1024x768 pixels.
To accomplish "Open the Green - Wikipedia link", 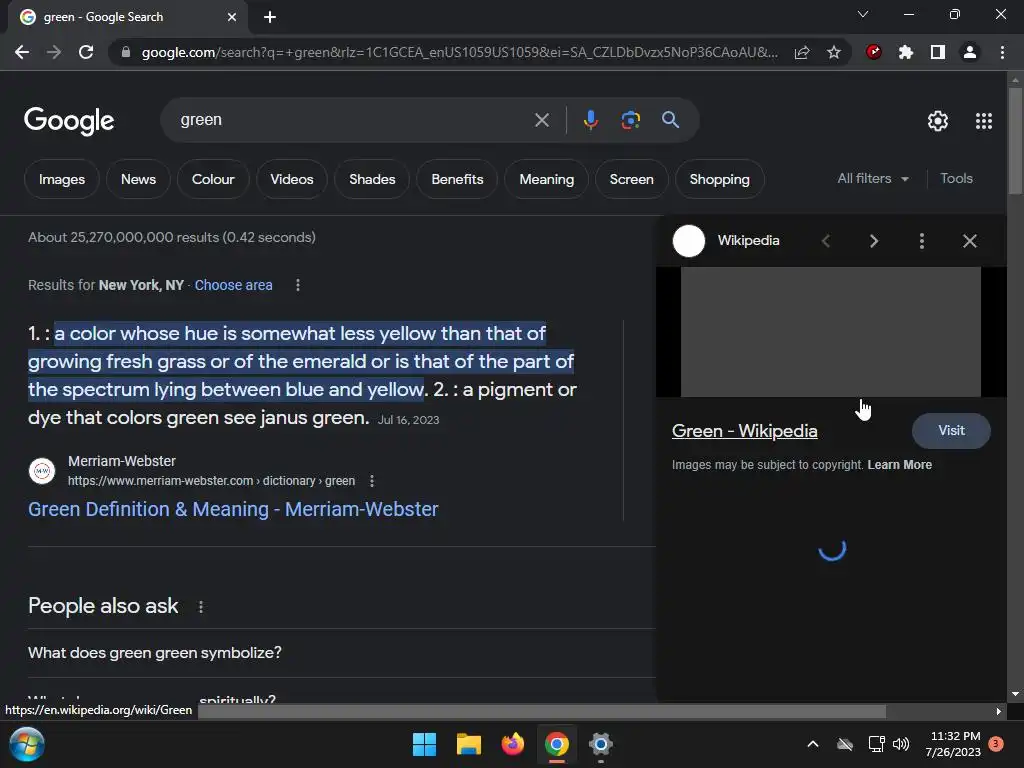I will click(744, 431).
